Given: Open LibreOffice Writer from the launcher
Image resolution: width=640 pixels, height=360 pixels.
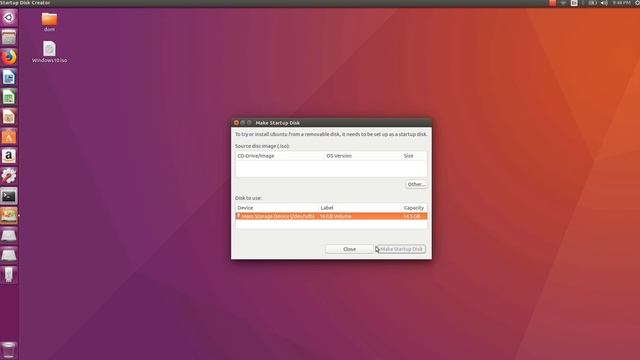Looking at the screenshot, I should (9, 77).
